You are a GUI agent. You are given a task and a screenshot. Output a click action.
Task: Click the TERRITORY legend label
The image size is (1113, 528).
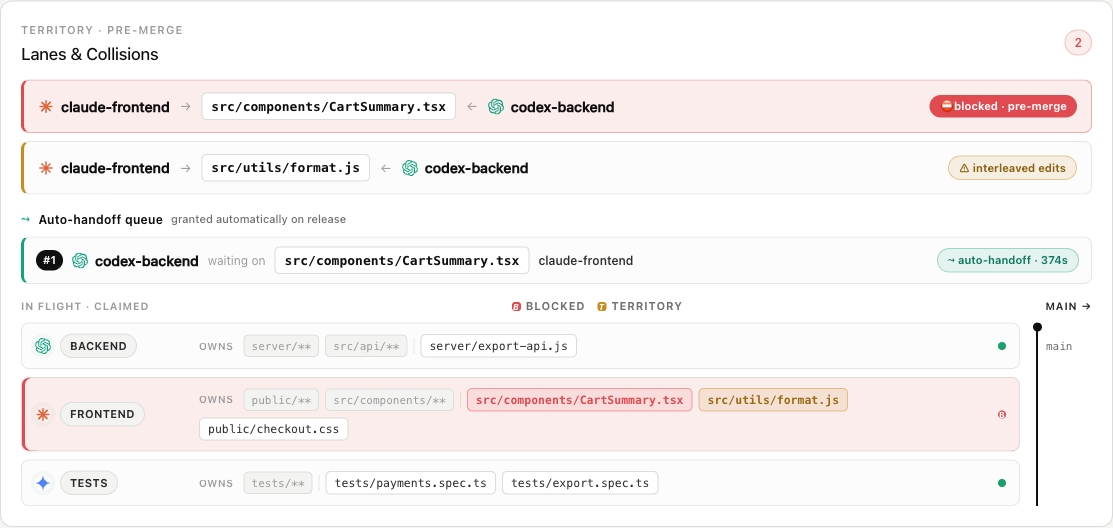(647, 307)
